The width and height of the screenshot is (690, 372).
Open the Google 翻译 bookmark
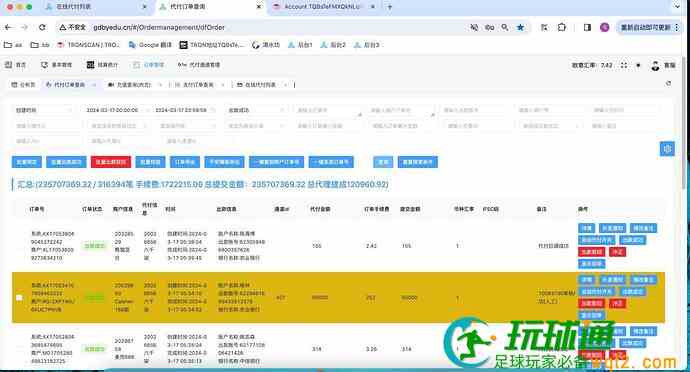pos(150,45)
